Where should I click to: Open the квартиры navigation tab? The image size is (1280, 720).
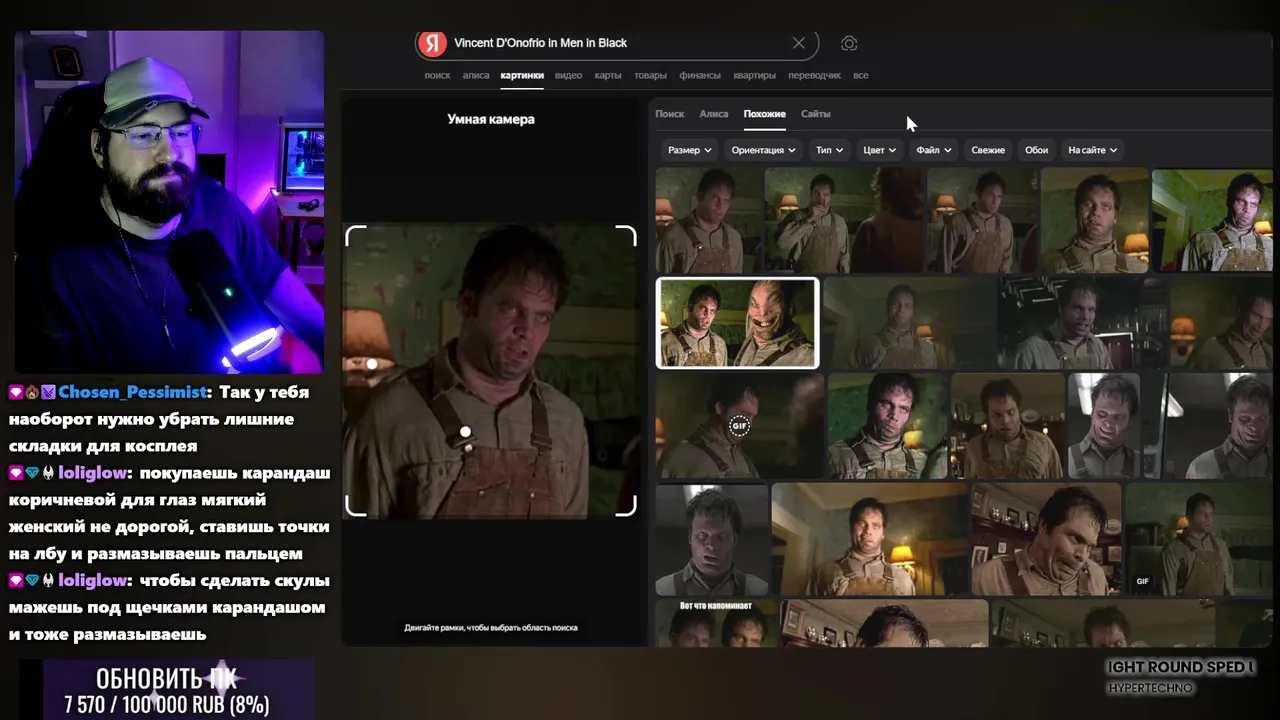click(754, 75)
